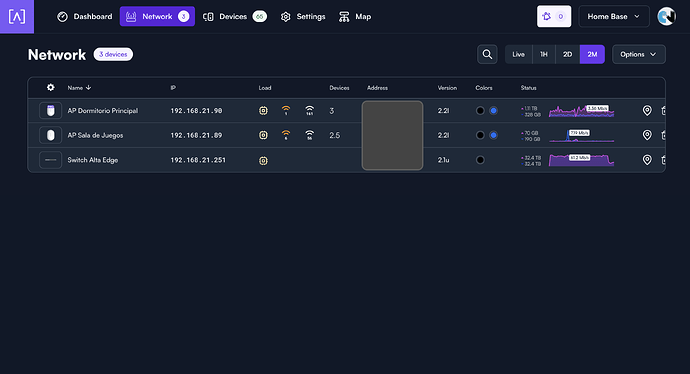Switch time range to 2D
The height and width of the screenshot is (374, 690).
[x=567, y=54]
